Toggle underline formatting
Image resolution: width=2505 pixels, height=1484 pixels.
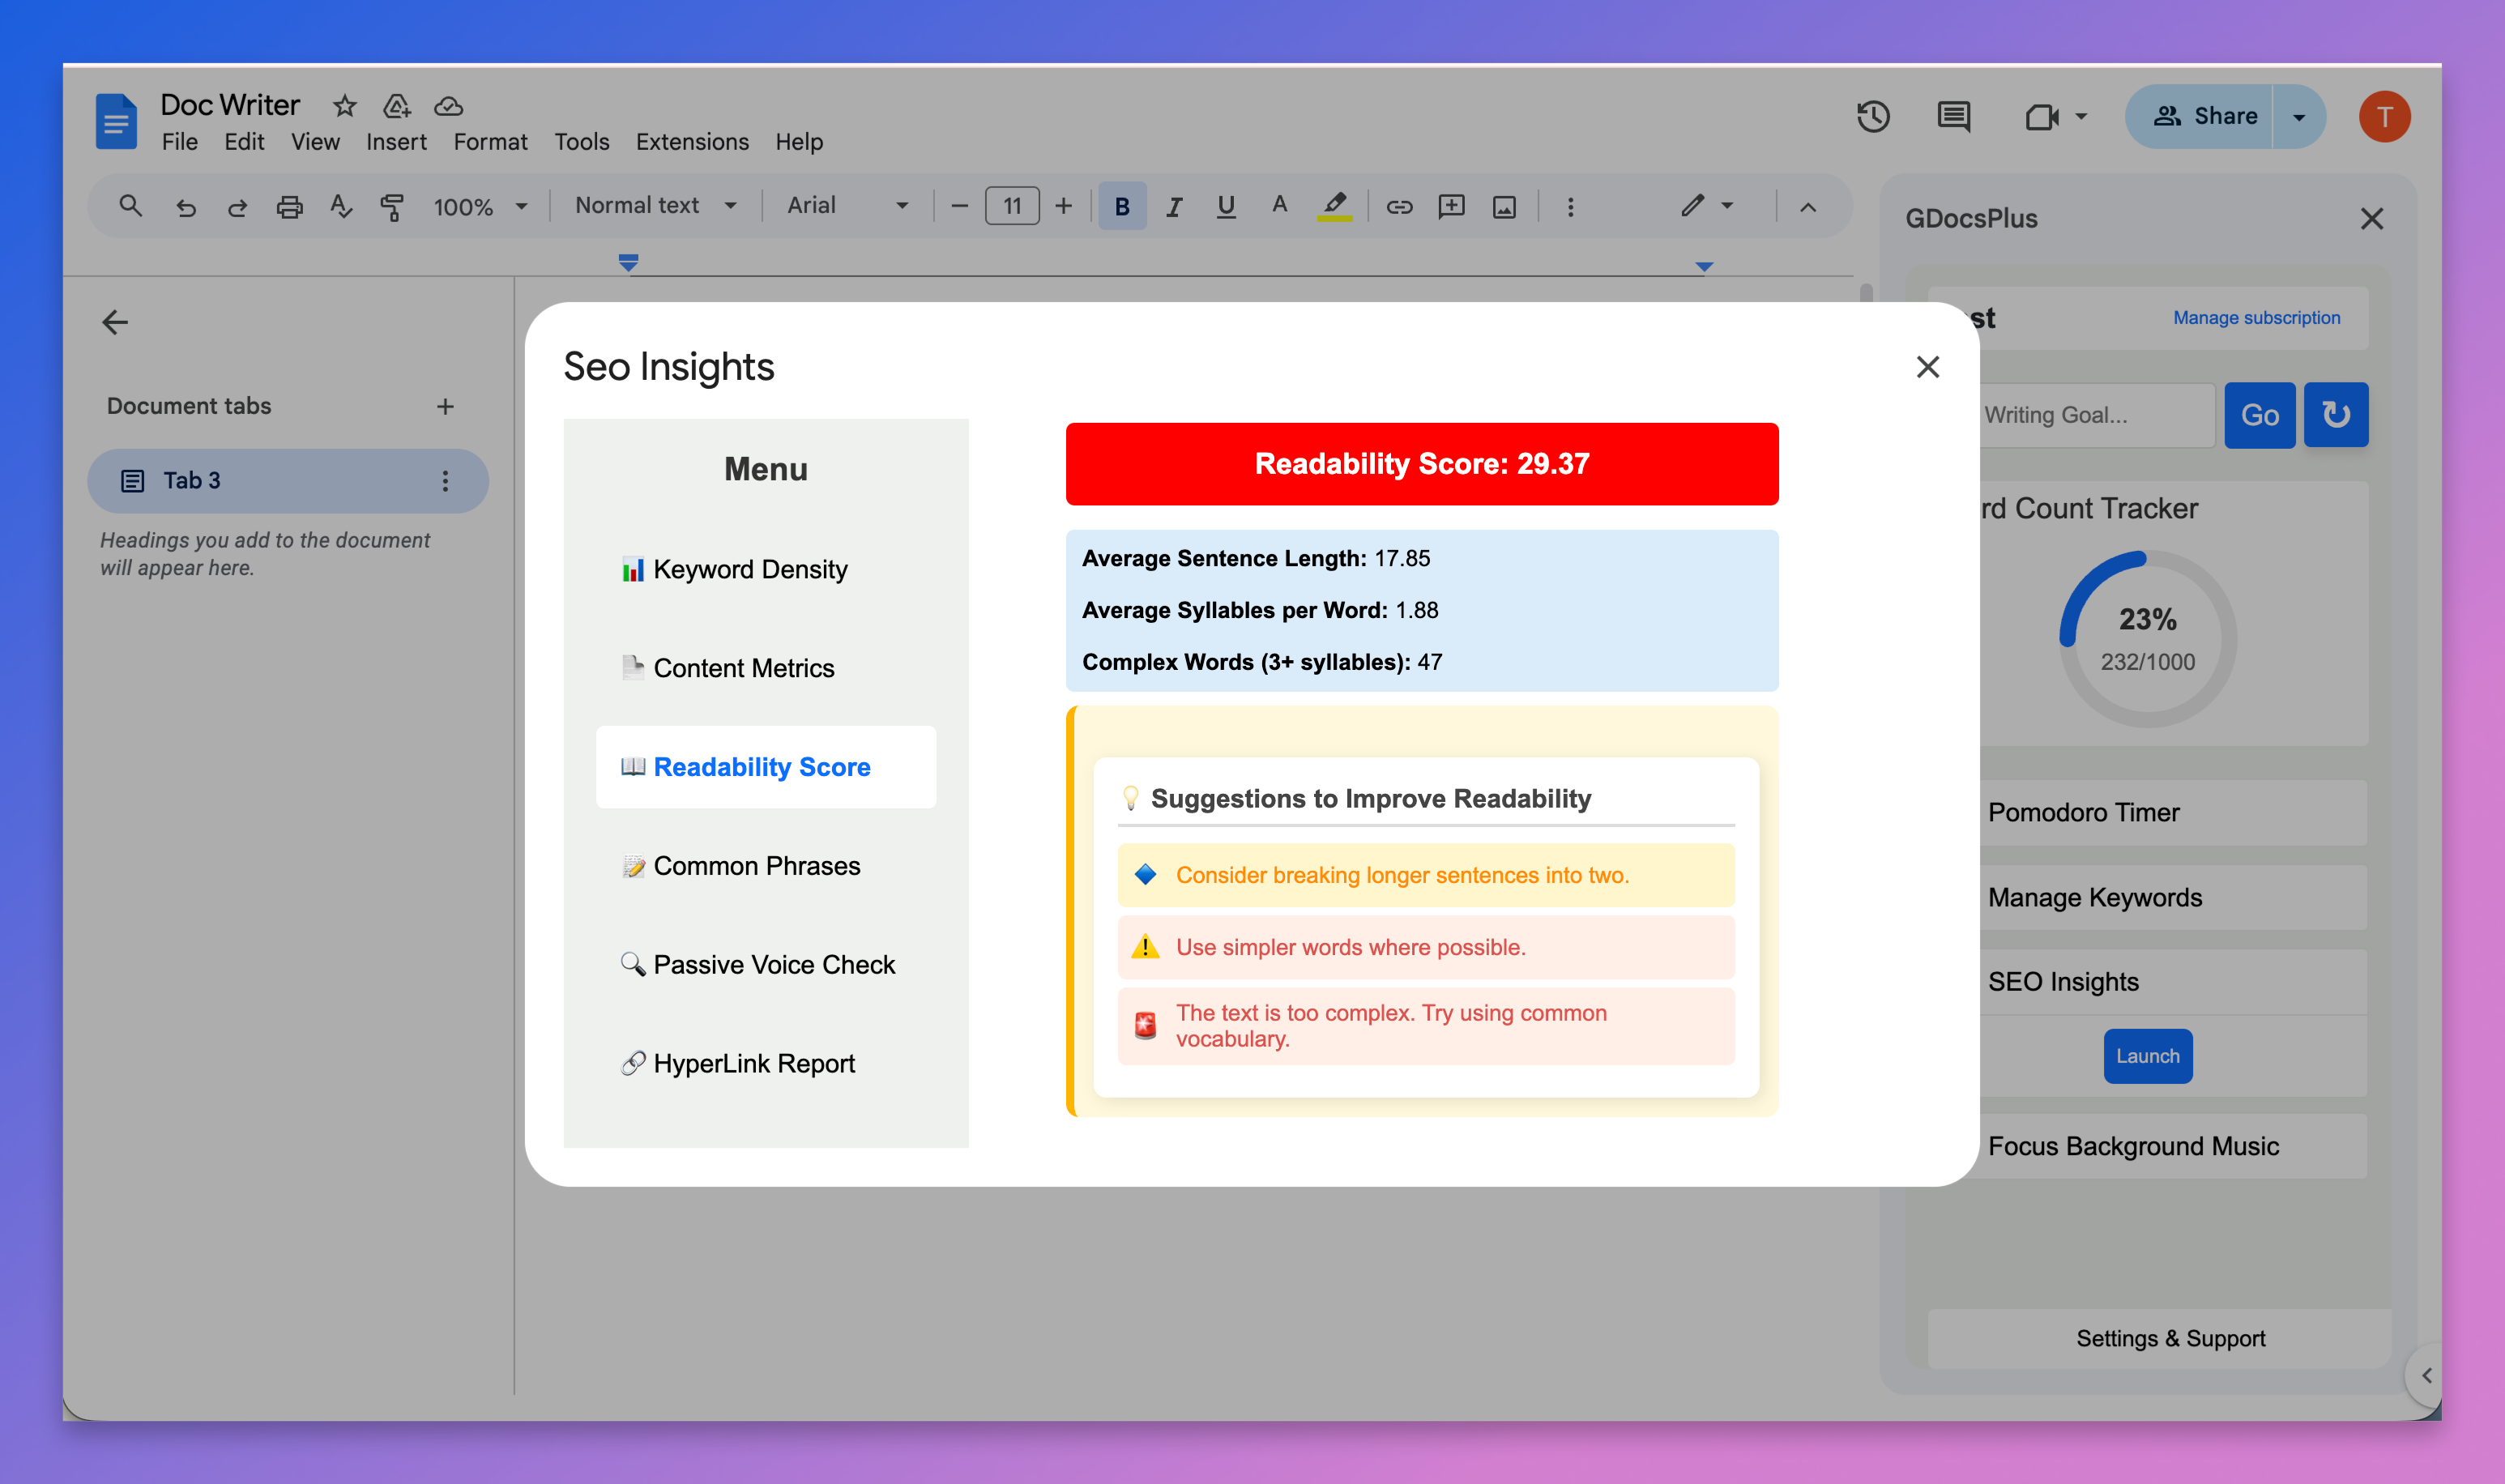click(1225, 207)
